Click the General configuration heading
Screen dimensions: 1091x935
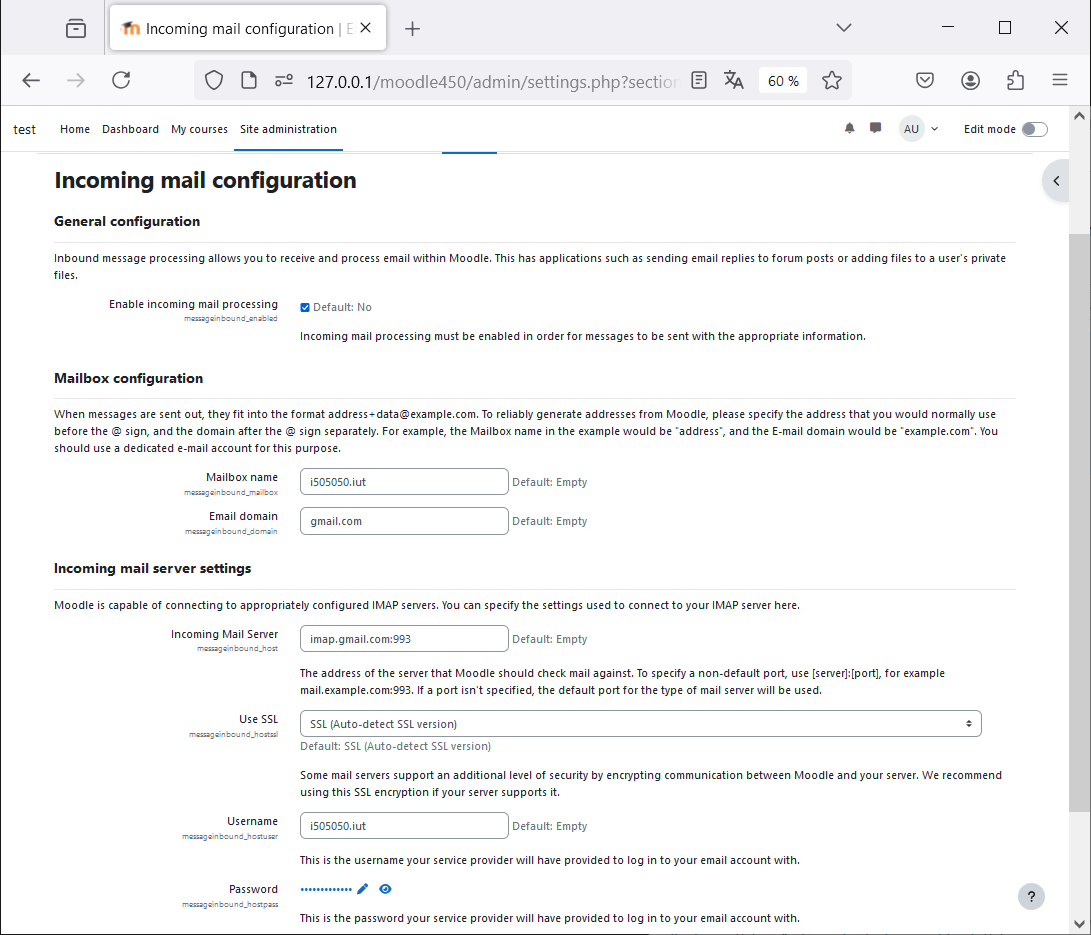[127, 221]
